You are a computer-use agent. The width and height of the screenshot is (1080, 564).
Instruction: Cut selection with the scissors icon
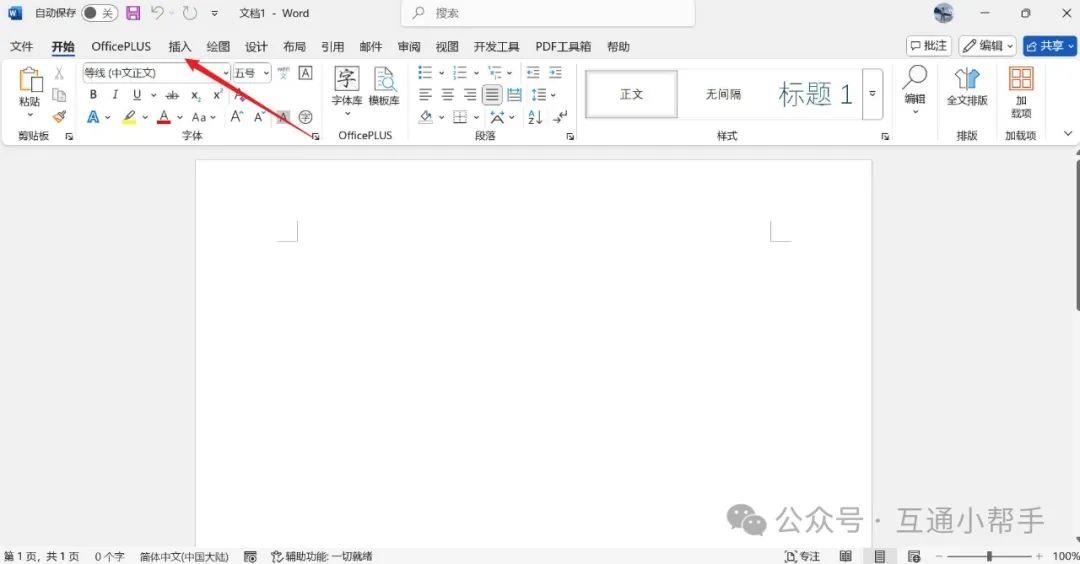(59, 73)
